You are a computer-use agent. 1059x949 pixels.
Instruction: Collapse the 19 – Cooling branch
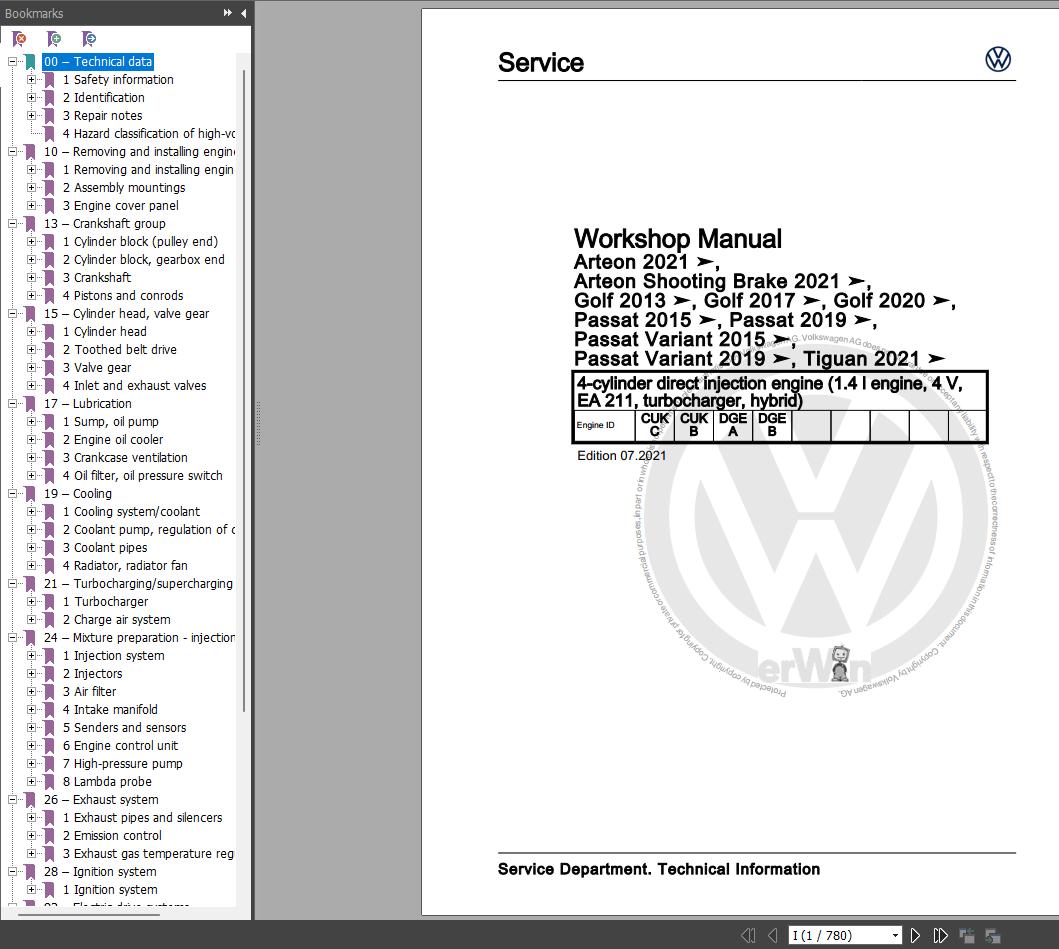coord(12,494)
